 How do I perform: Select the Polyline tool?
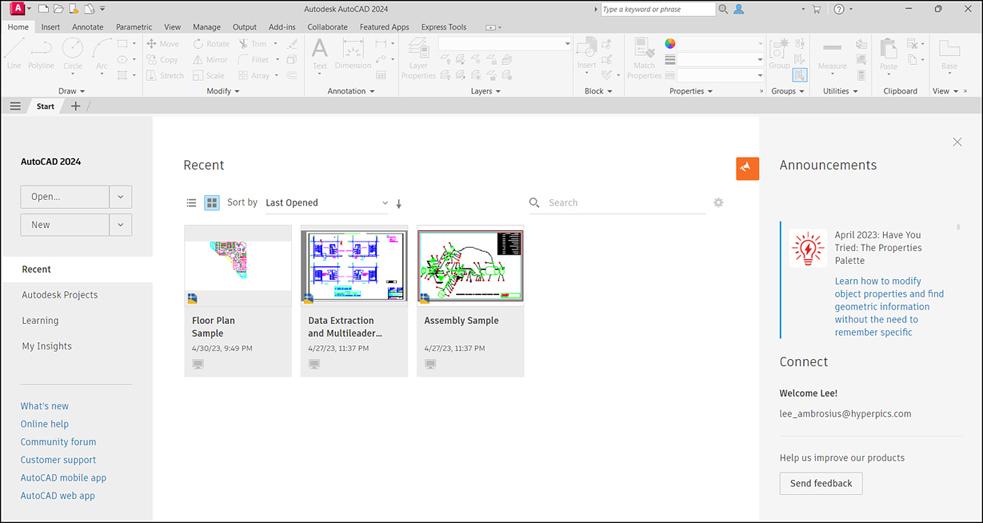41,53
